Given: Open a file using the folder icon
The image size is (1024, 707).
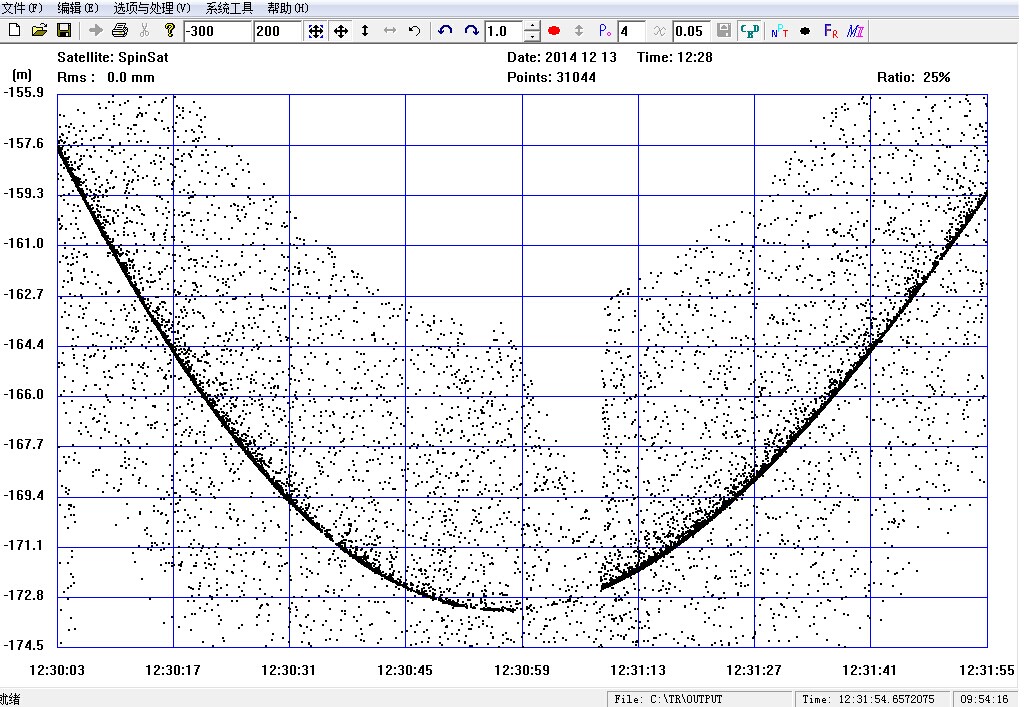Looking at the screenshot, I should coord(39,30).
